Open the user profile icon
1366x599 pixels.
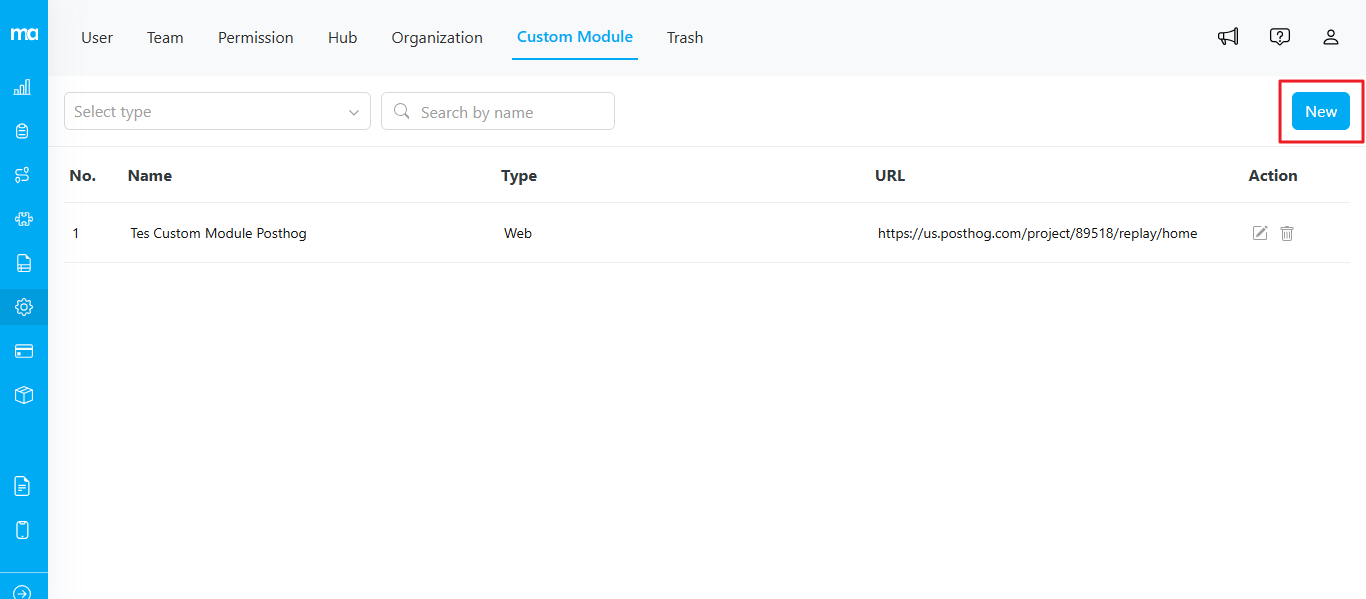click(x=1330, y=37)
